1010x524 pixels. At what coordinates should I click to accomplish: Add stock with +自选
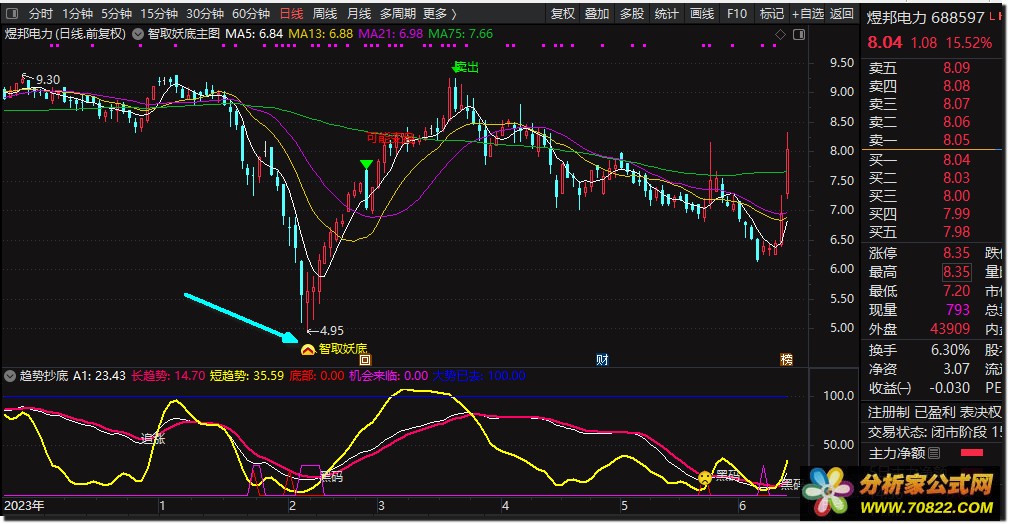[x=808, y=14]
